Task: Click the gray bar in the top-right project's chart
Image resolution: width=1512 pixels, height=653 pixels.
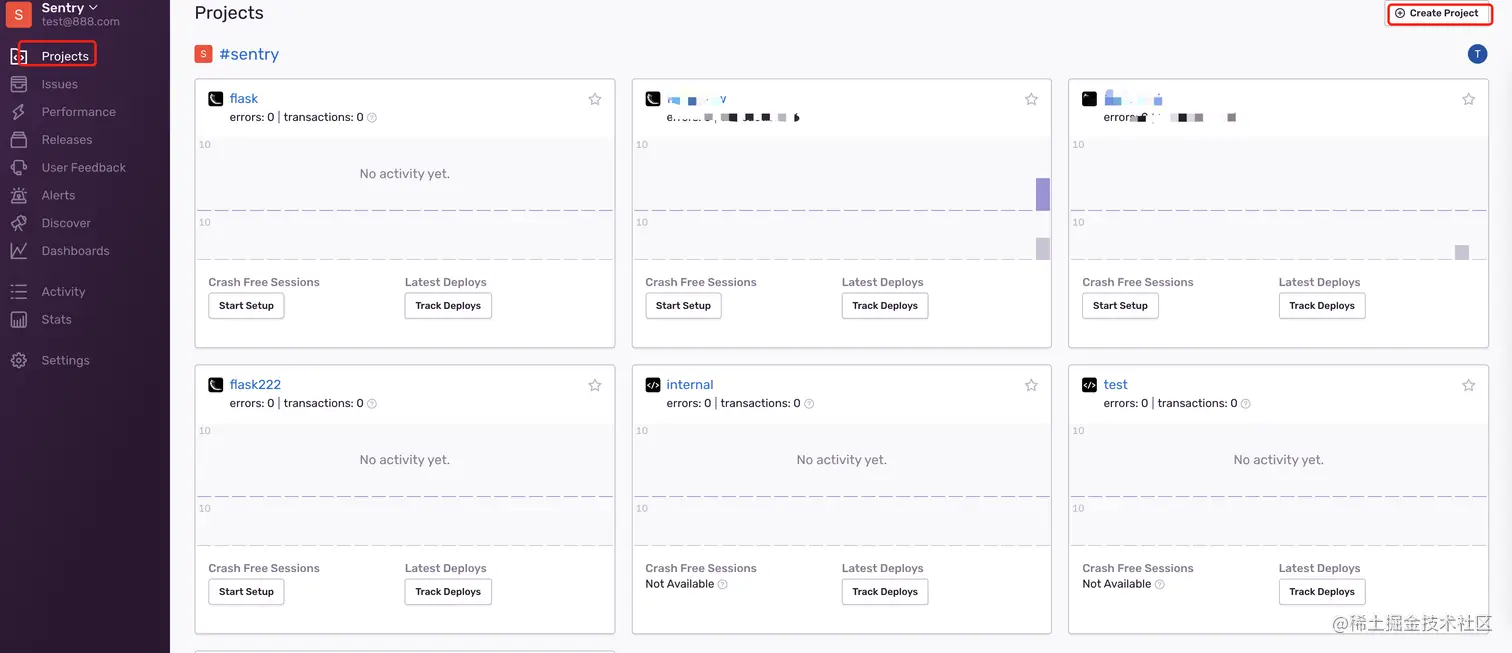Action: tap(1462, 252)
